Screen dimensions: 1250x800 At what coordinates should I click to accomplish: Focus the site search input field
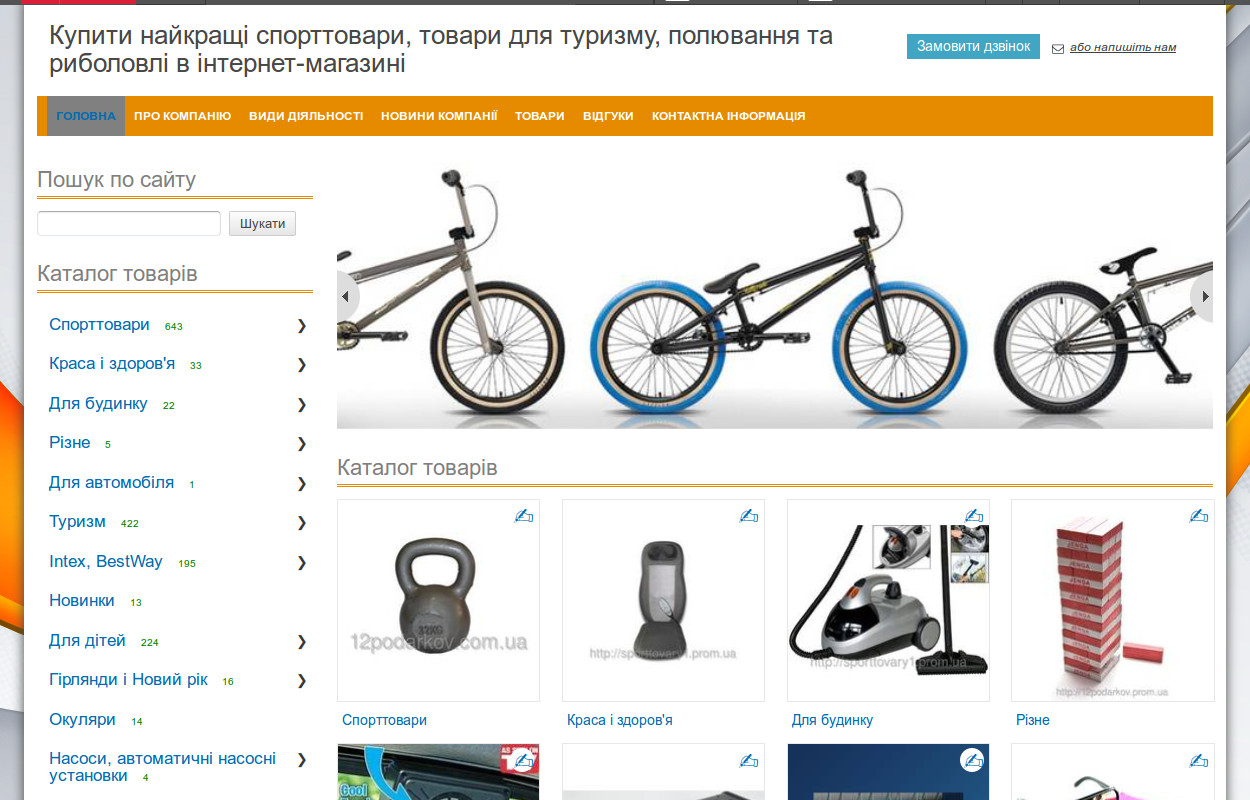129,224
